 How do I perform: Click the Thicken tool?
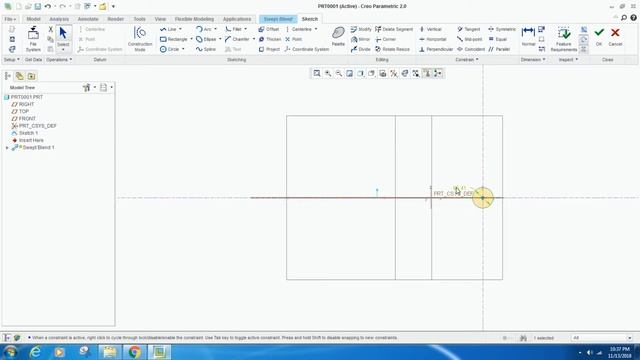click(270, 39)
